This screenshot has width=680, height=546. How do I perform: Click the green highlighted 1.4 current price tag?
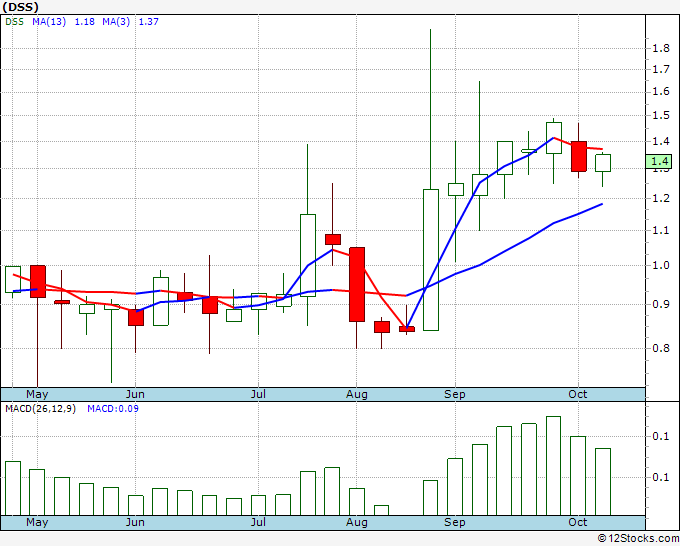pyautogui.click(x=659, y=161)
